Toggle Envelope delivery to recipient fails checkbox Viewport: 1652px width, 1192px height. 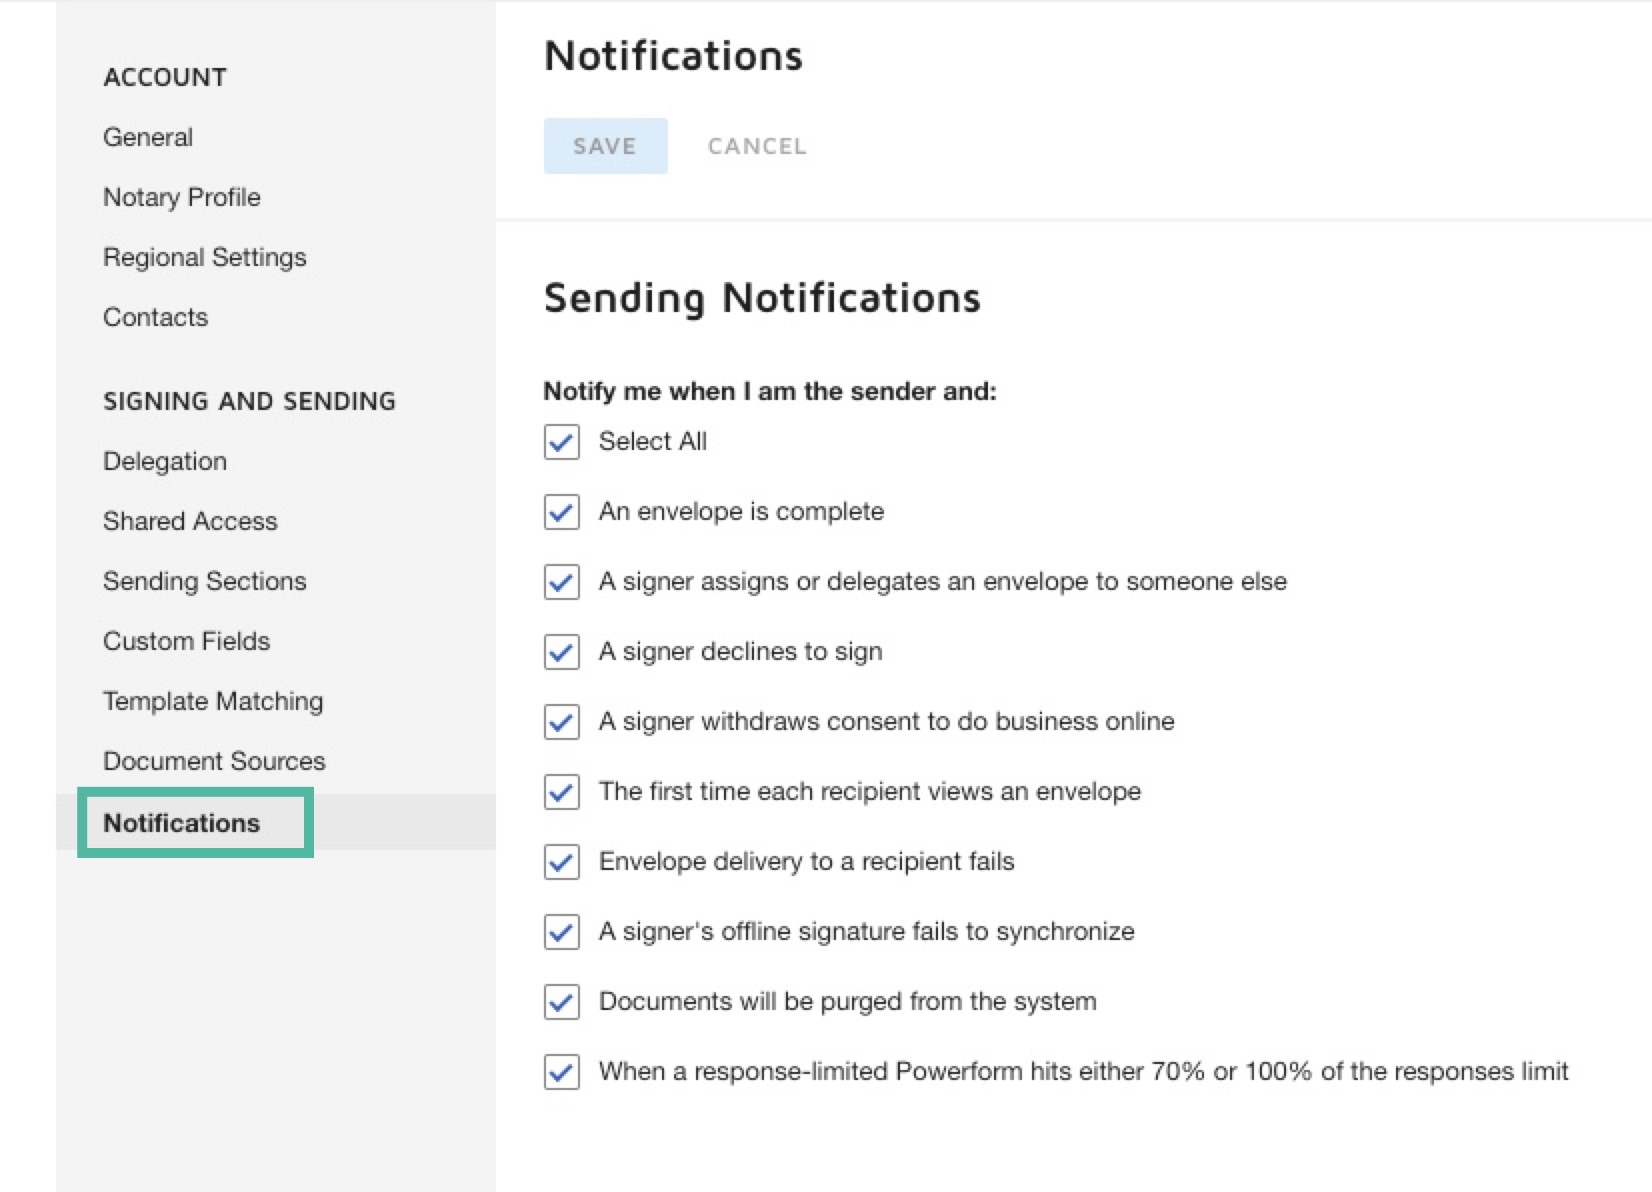pyautogui.click(x=562, y=862)
